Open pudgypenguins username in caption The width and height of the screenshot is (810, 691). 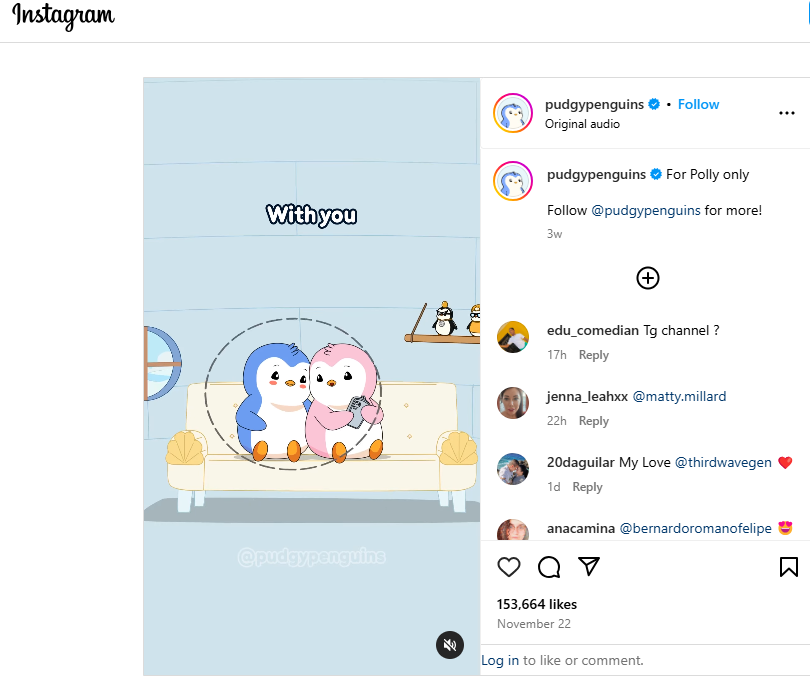point(597,175)
